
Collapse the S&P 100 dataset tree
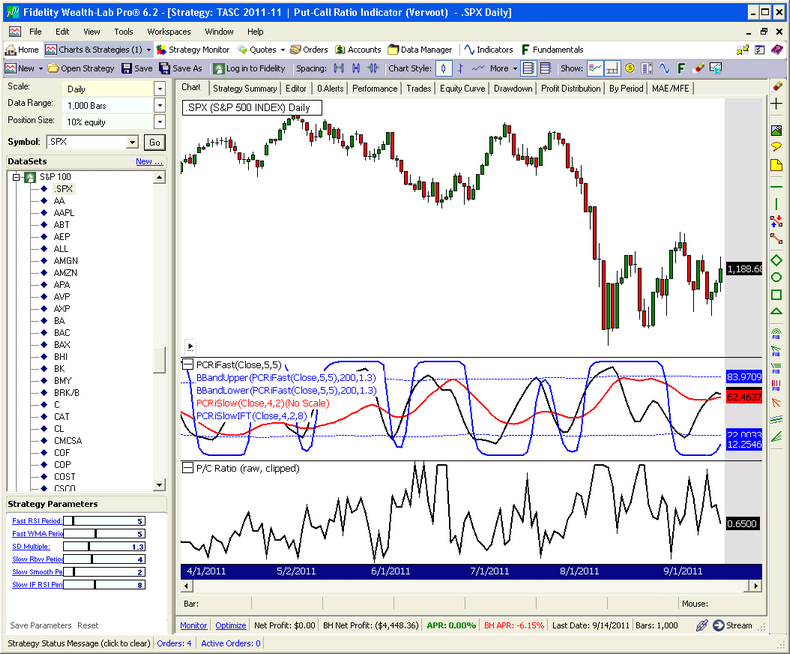(x=15, y=176)
